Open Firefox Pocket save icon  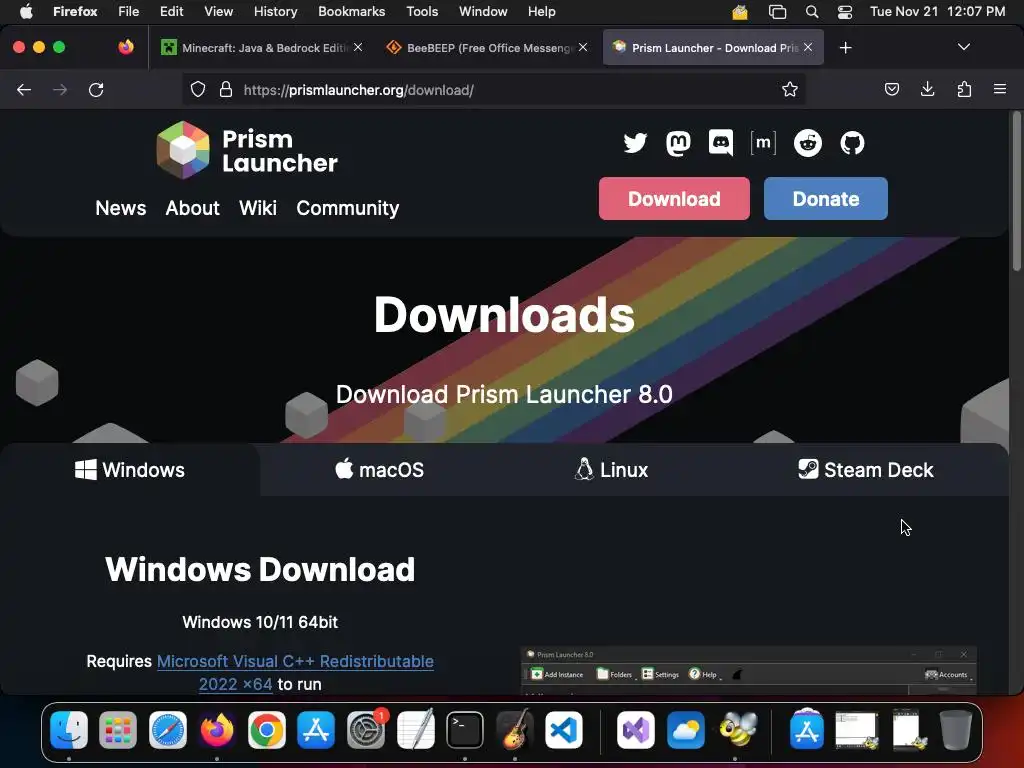(891, 89)
